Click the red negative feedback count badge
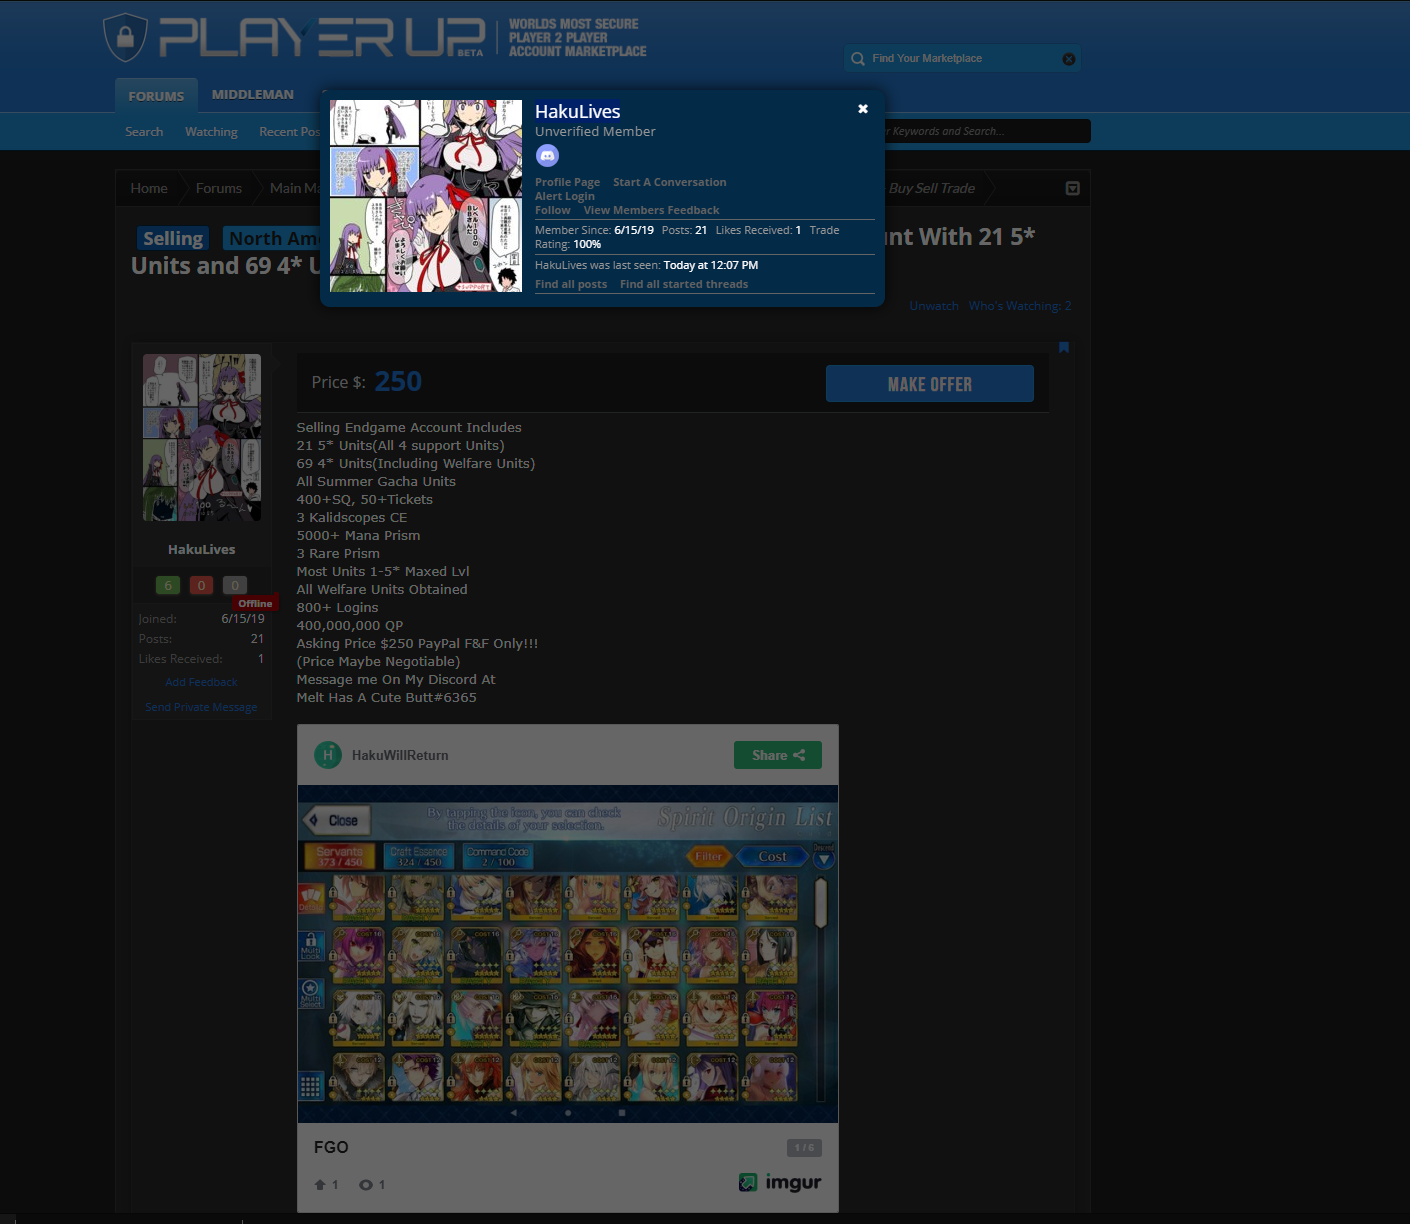 click(x=201, y=585)
